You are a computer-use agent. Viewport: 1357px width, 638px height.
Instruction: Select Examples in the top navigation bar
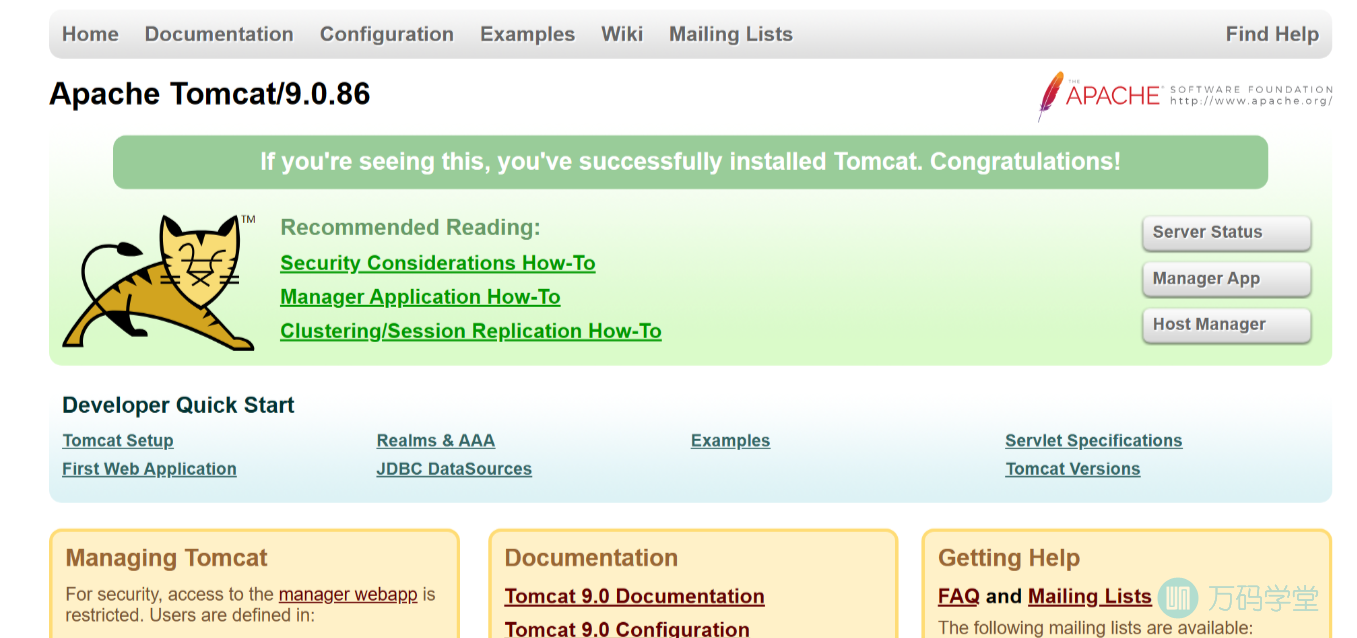(x=527, y=34)
